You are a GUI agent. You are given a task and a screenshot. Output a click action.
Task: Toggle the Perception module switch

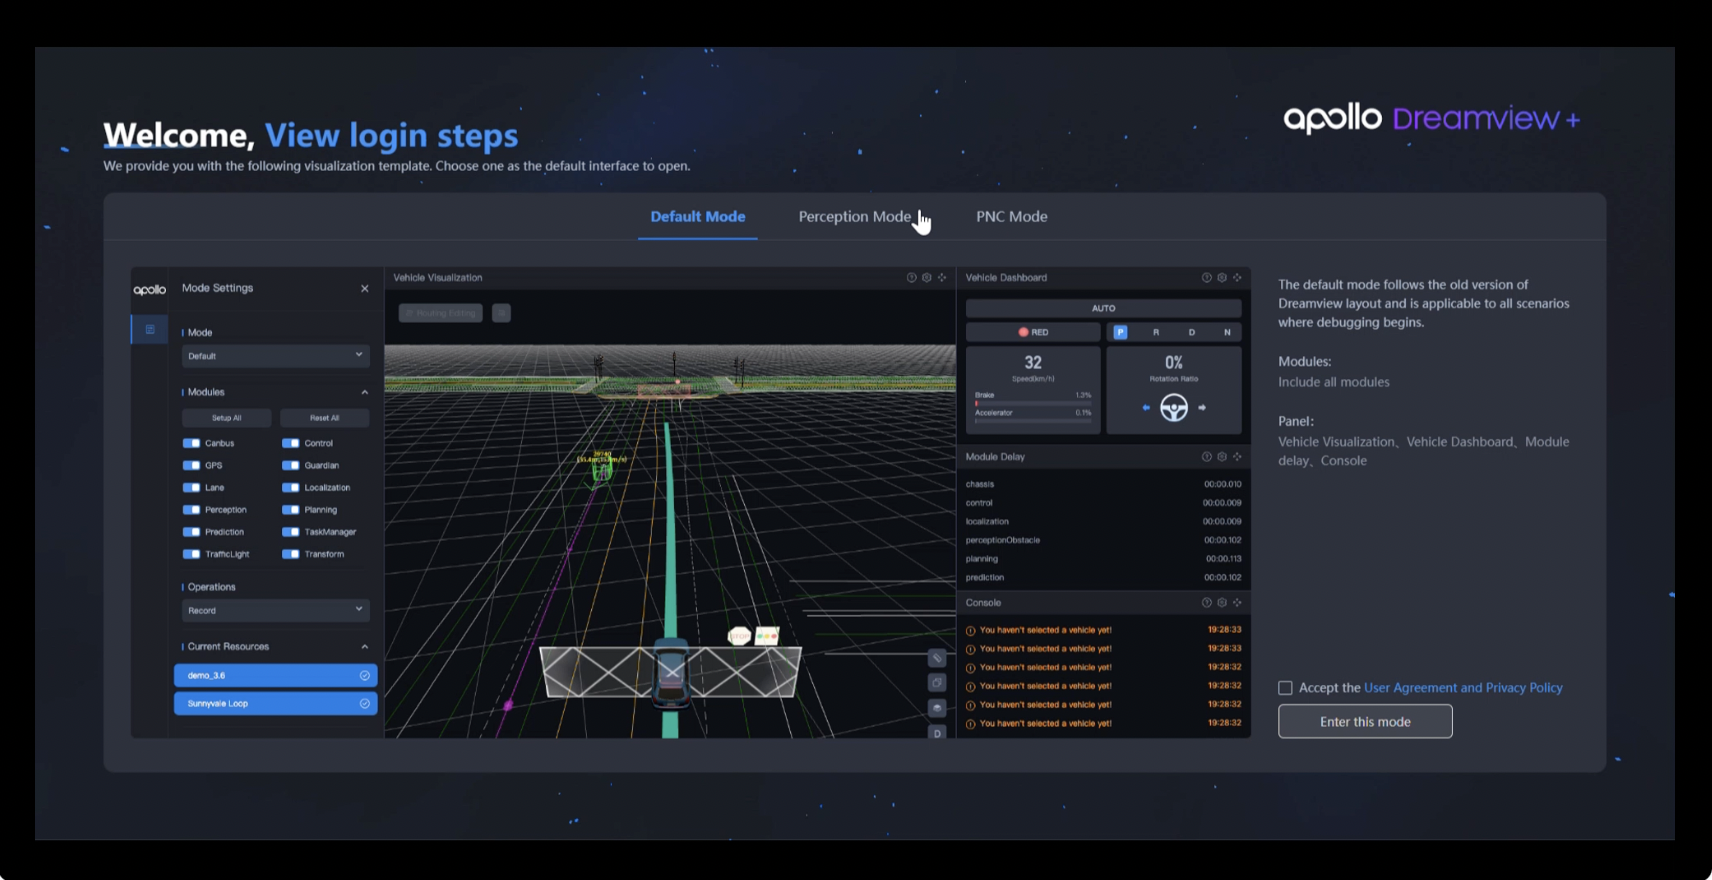[191, 509]
